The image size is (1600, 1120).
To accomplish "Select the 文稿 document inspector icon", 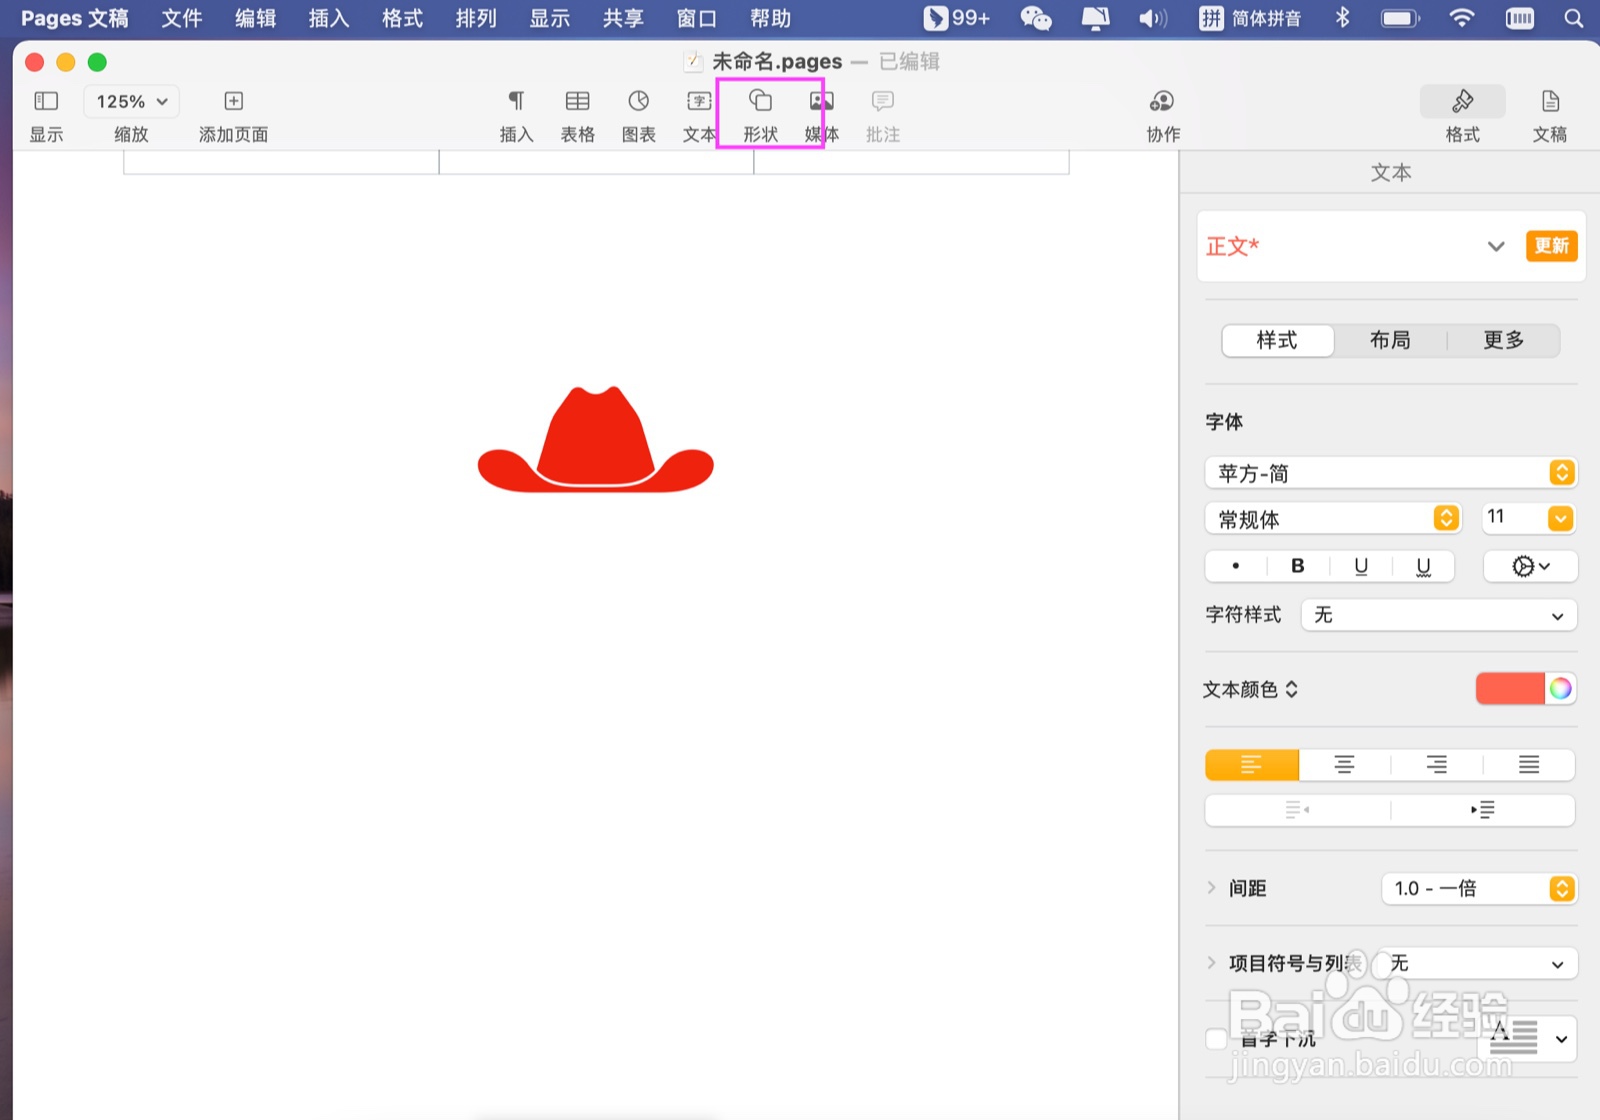I will coord(1550,101).
